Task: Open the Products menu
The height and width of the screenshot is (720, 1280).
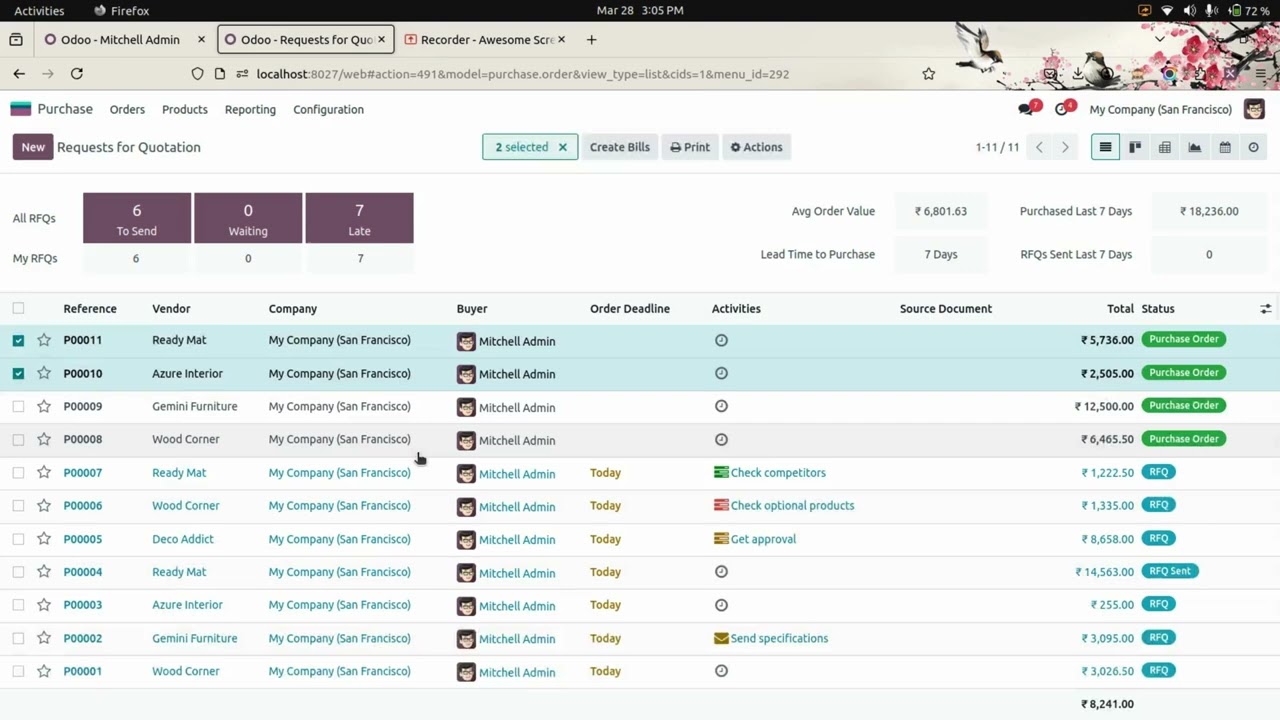Action: [185, 109]
